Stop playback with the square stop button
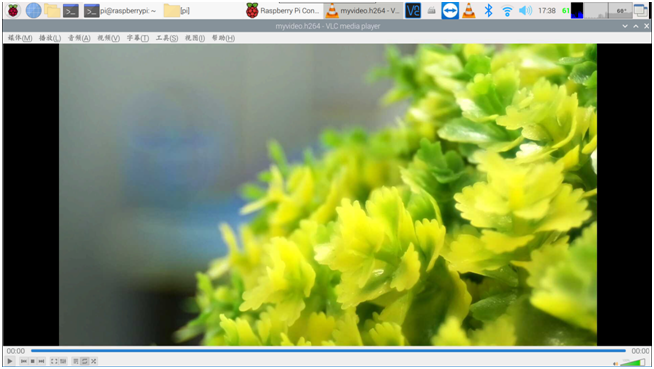The width and height of the screenshot is (654, 369). click(x=33, y=361)
